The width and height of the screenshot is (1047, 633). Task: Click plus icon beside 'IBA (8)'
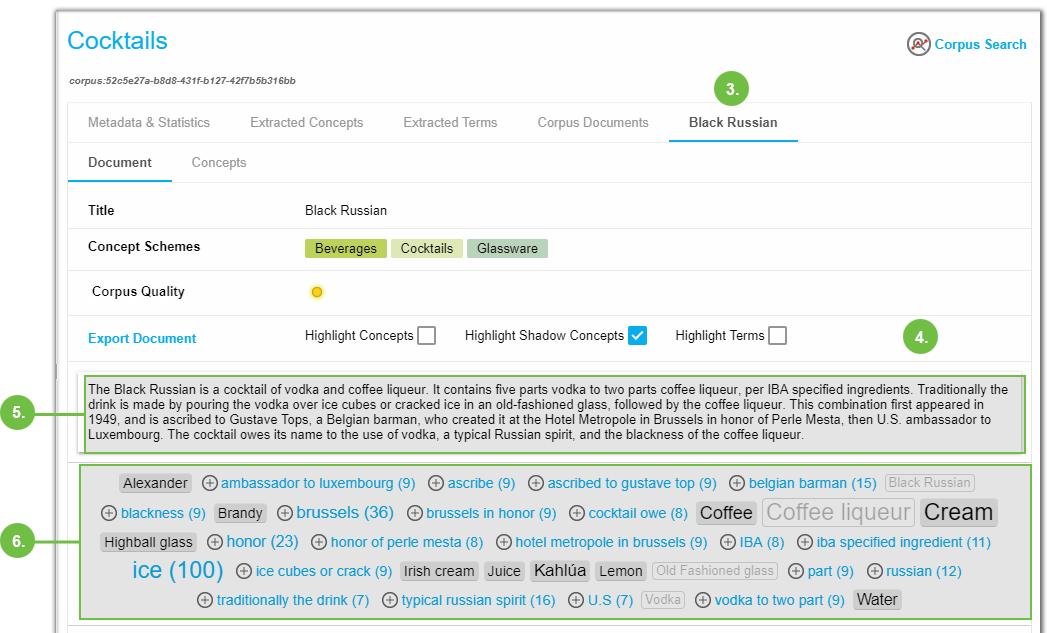click(x=728, y=542)
